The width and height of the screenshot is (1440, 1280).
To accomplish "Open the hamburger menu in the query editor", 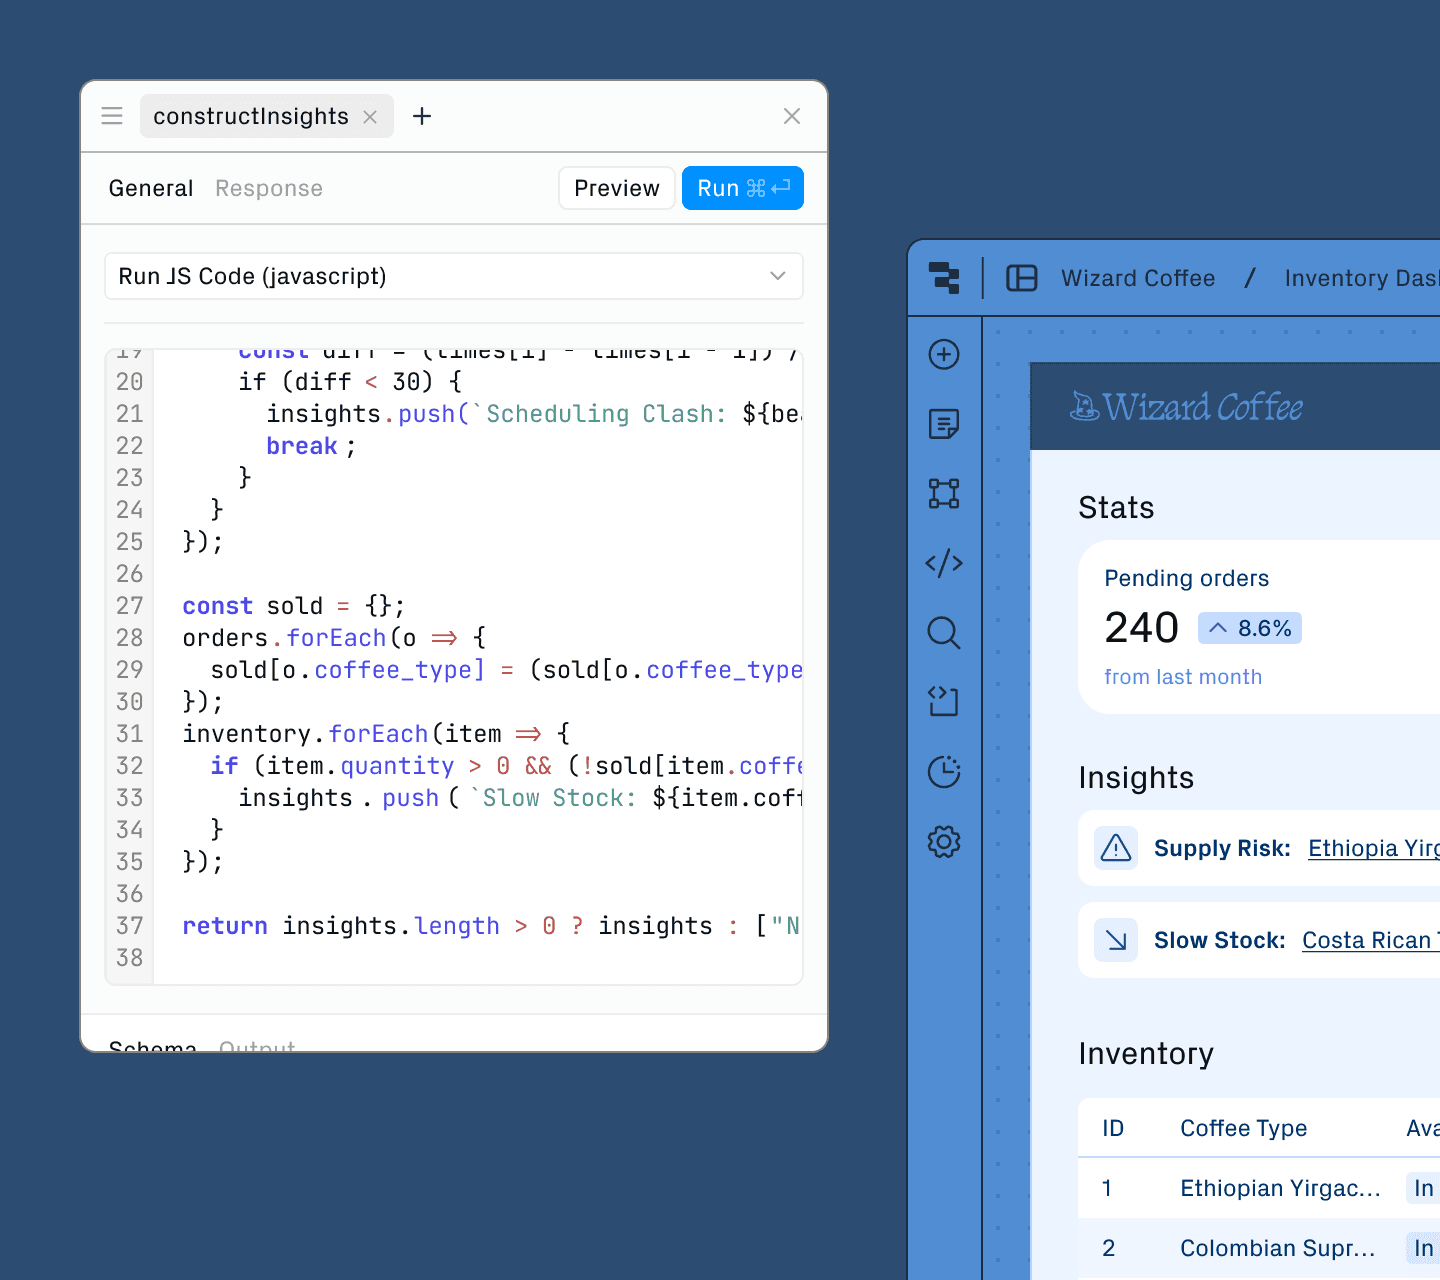I will tap(111, 115).
